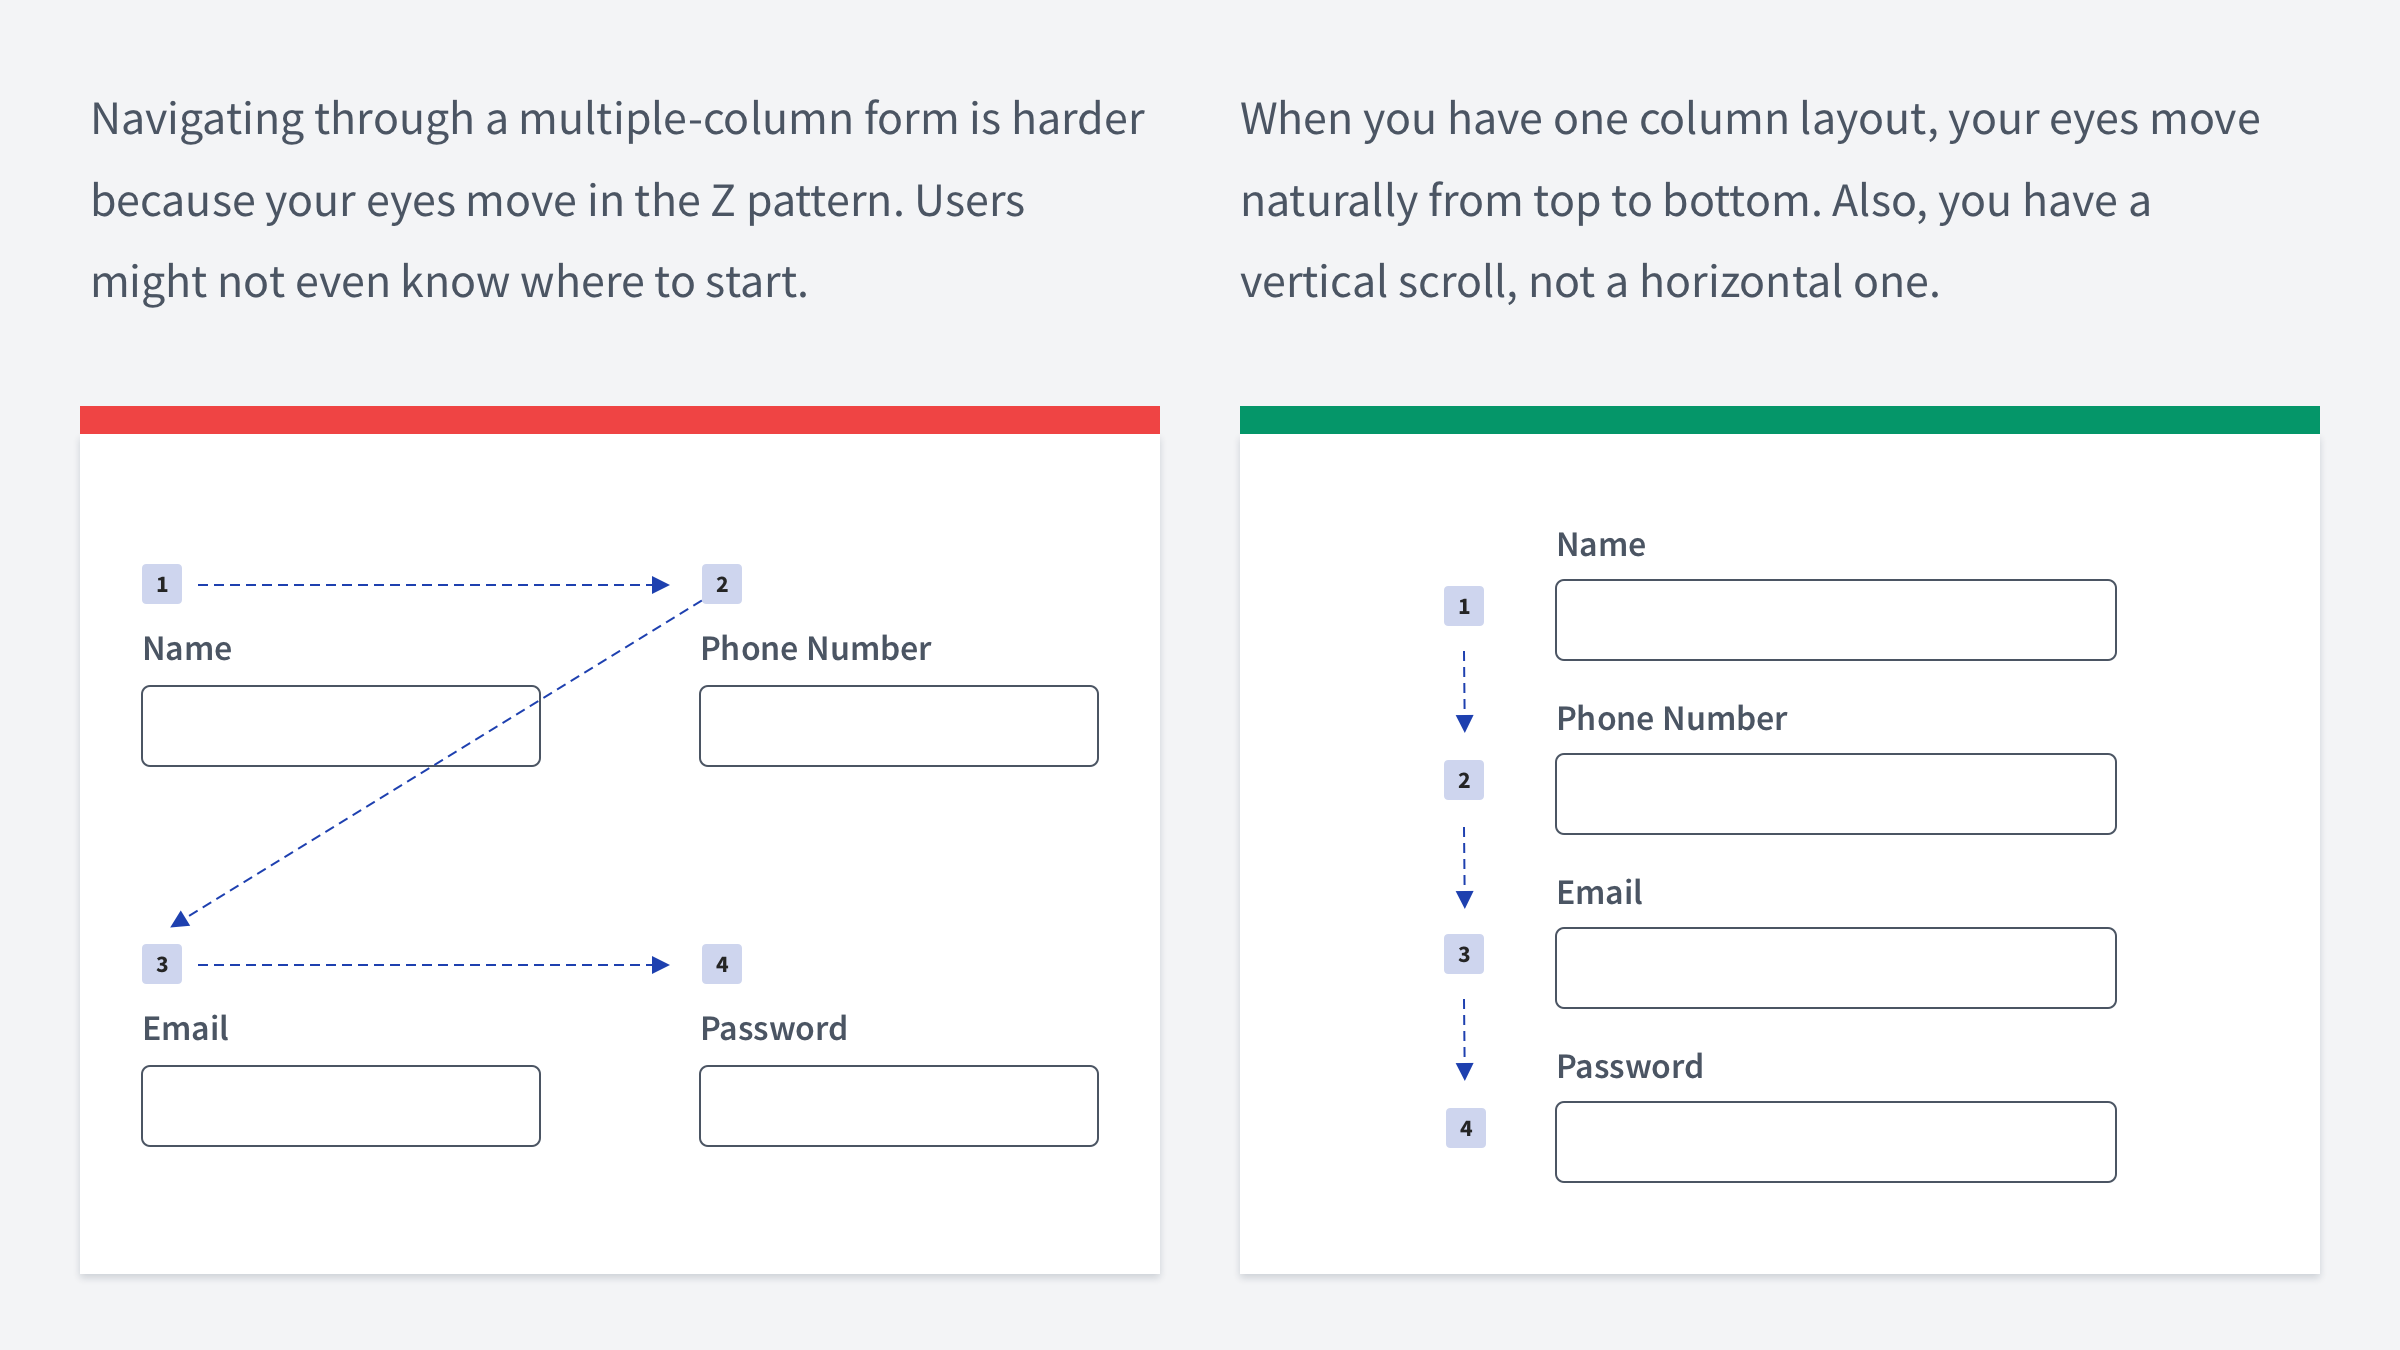Click the Password field in the two-column form
2400x1350 pixels.
click(x=898, y=1106)
